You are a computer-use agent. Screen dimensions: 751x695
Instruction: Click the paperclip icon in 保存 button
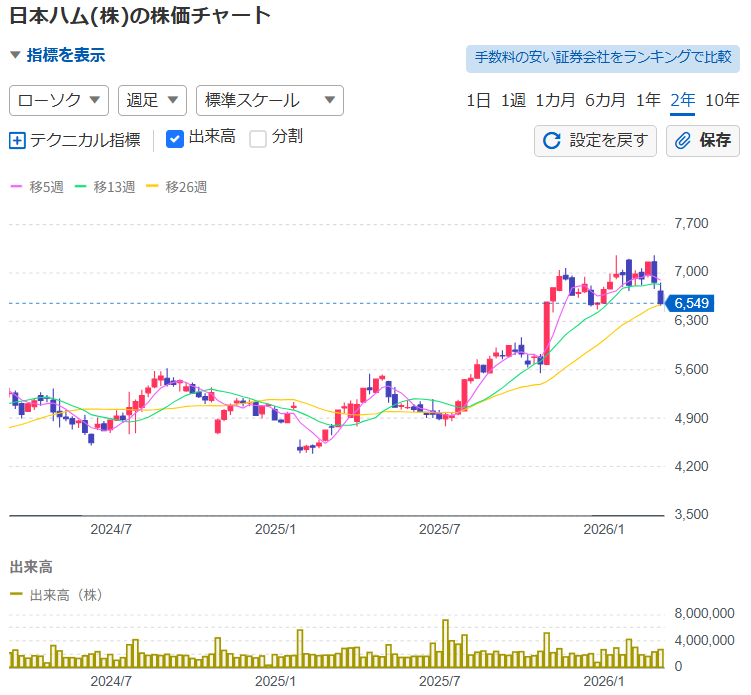pos(684,140)
